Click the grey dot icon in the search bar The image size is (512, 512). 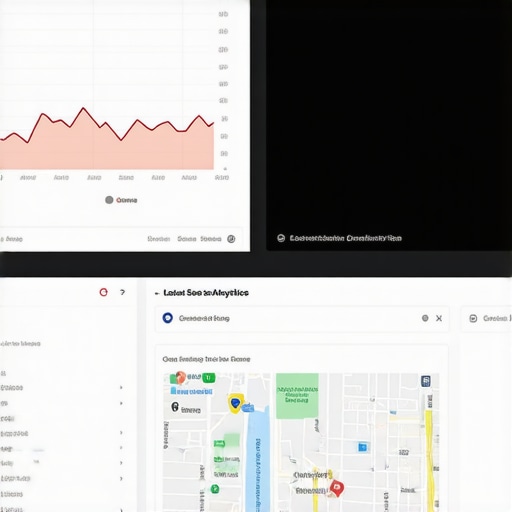click(x=425, y=318)
